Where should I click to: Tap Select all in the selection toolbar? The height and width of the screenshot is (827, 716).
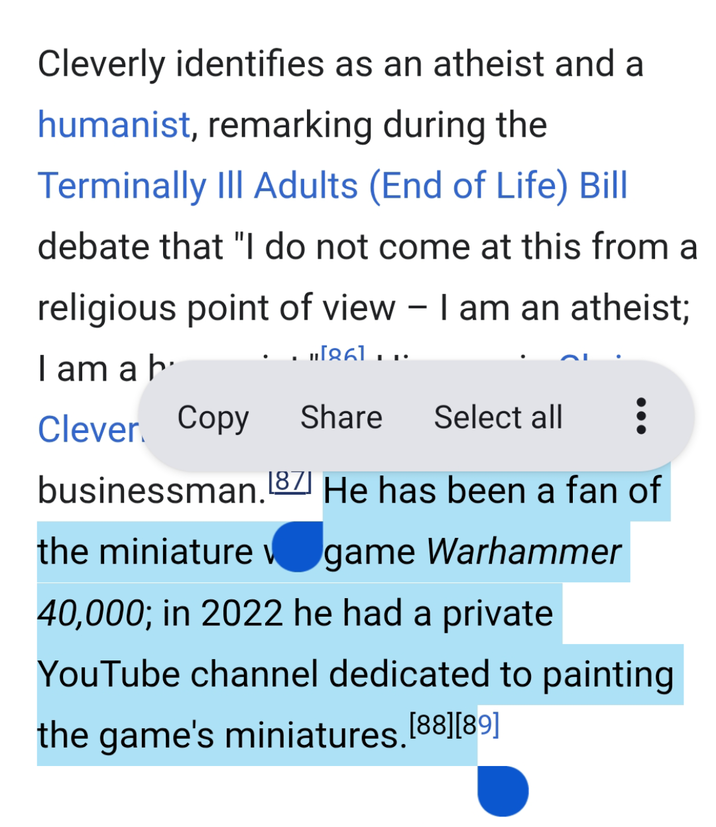(498, 417)
